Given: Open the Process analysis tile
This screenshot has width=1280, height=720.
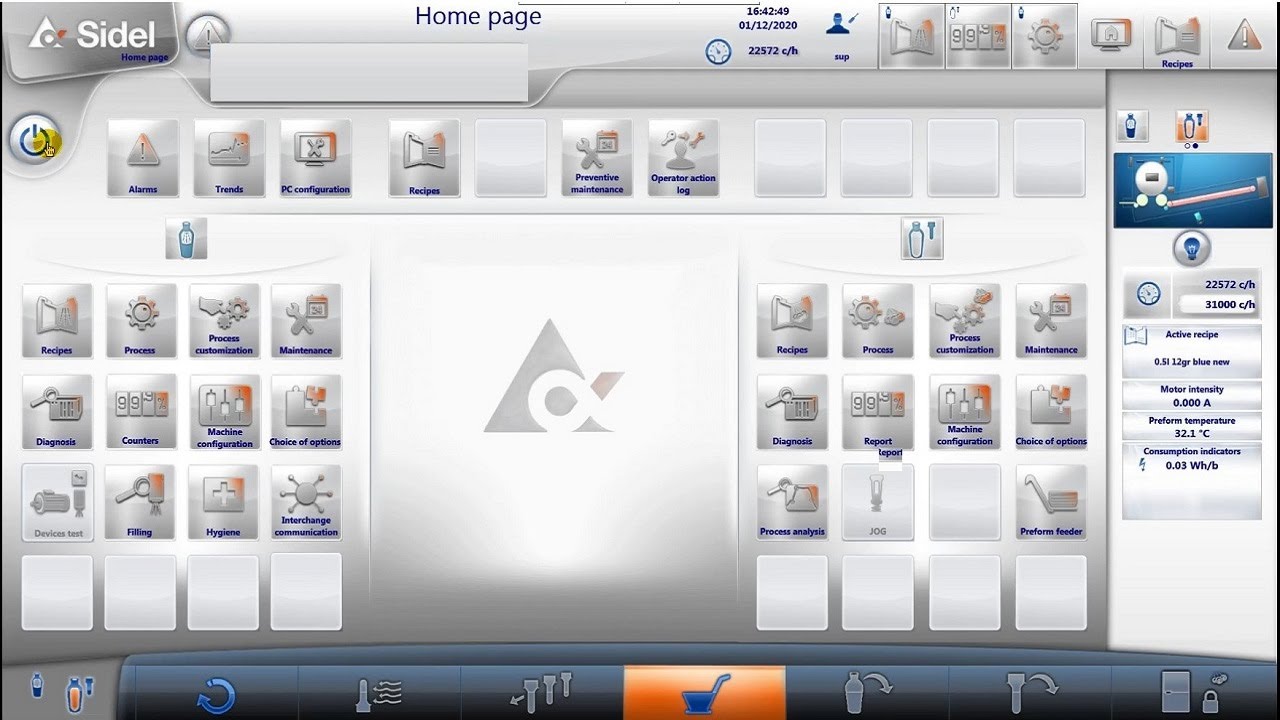Looking at the screenshot, I should 792,503.
